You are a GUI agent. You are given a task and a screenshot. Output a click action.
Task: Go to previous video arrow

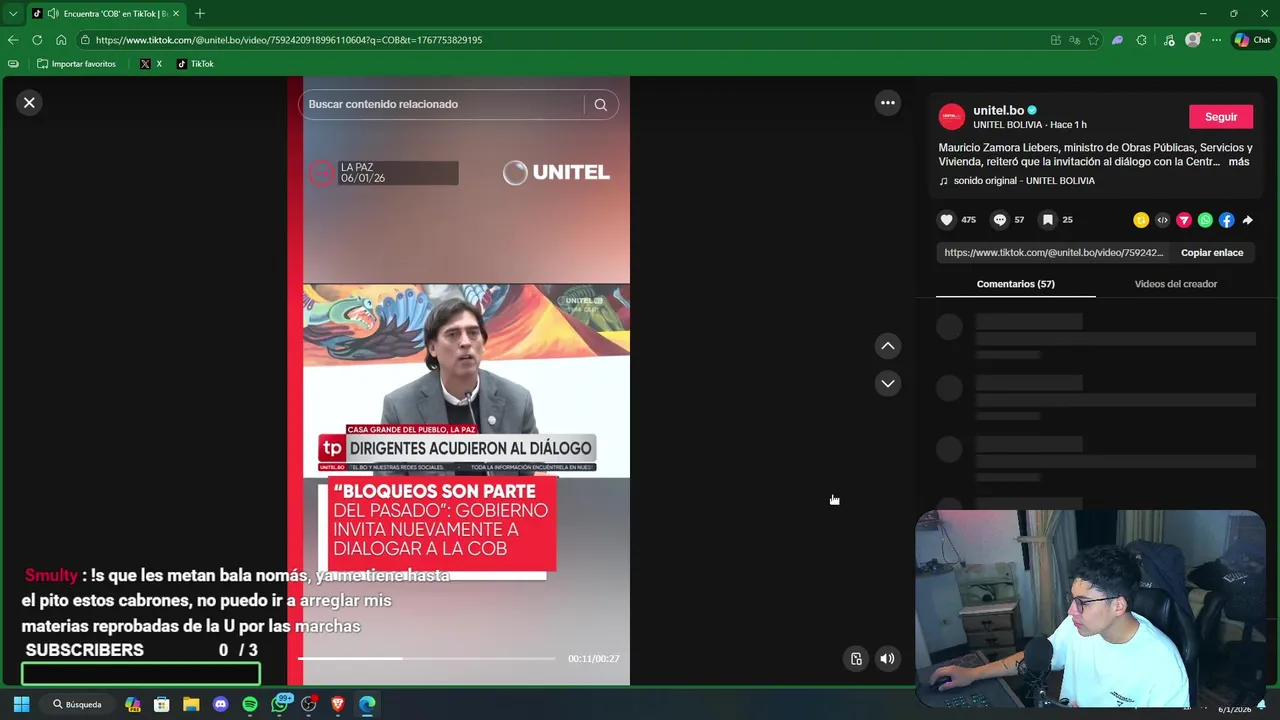point(887,346)
